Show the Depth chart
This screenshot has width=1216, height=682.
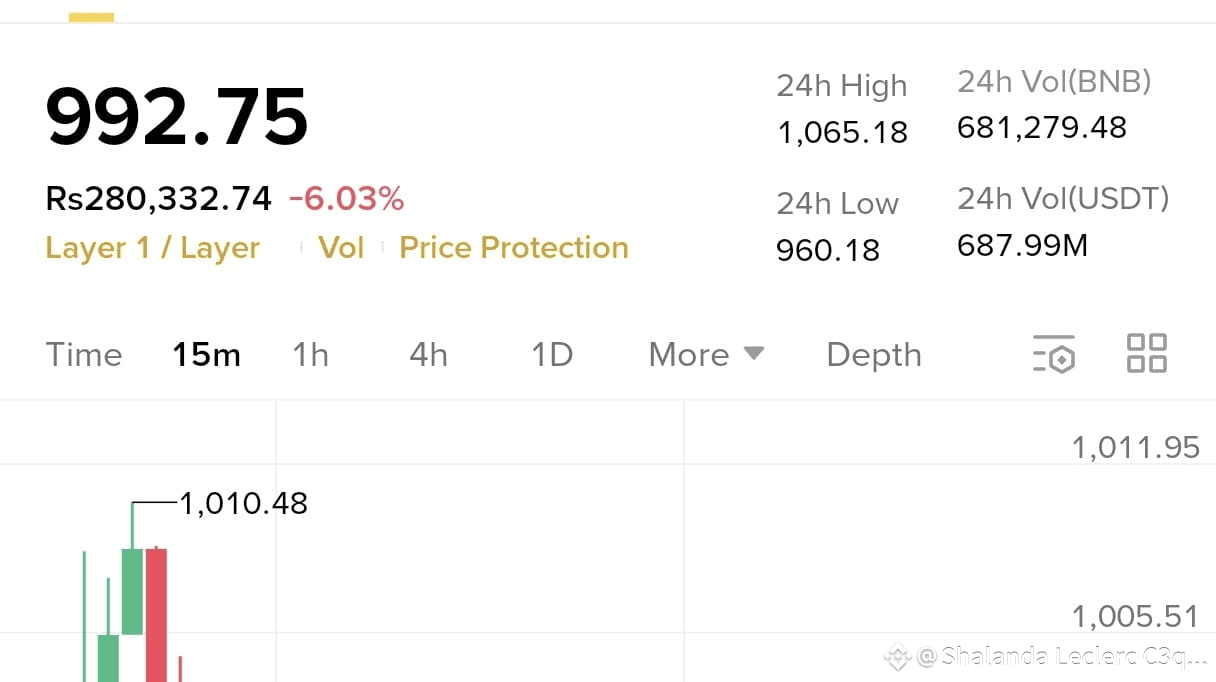[x=874, y=355]
